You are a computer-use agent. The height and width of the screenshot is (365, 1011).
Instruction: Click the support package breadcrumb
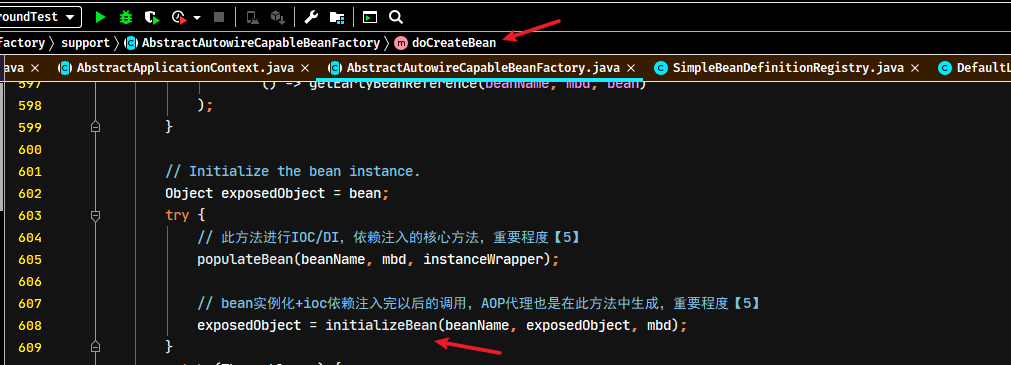pos(85,43)
